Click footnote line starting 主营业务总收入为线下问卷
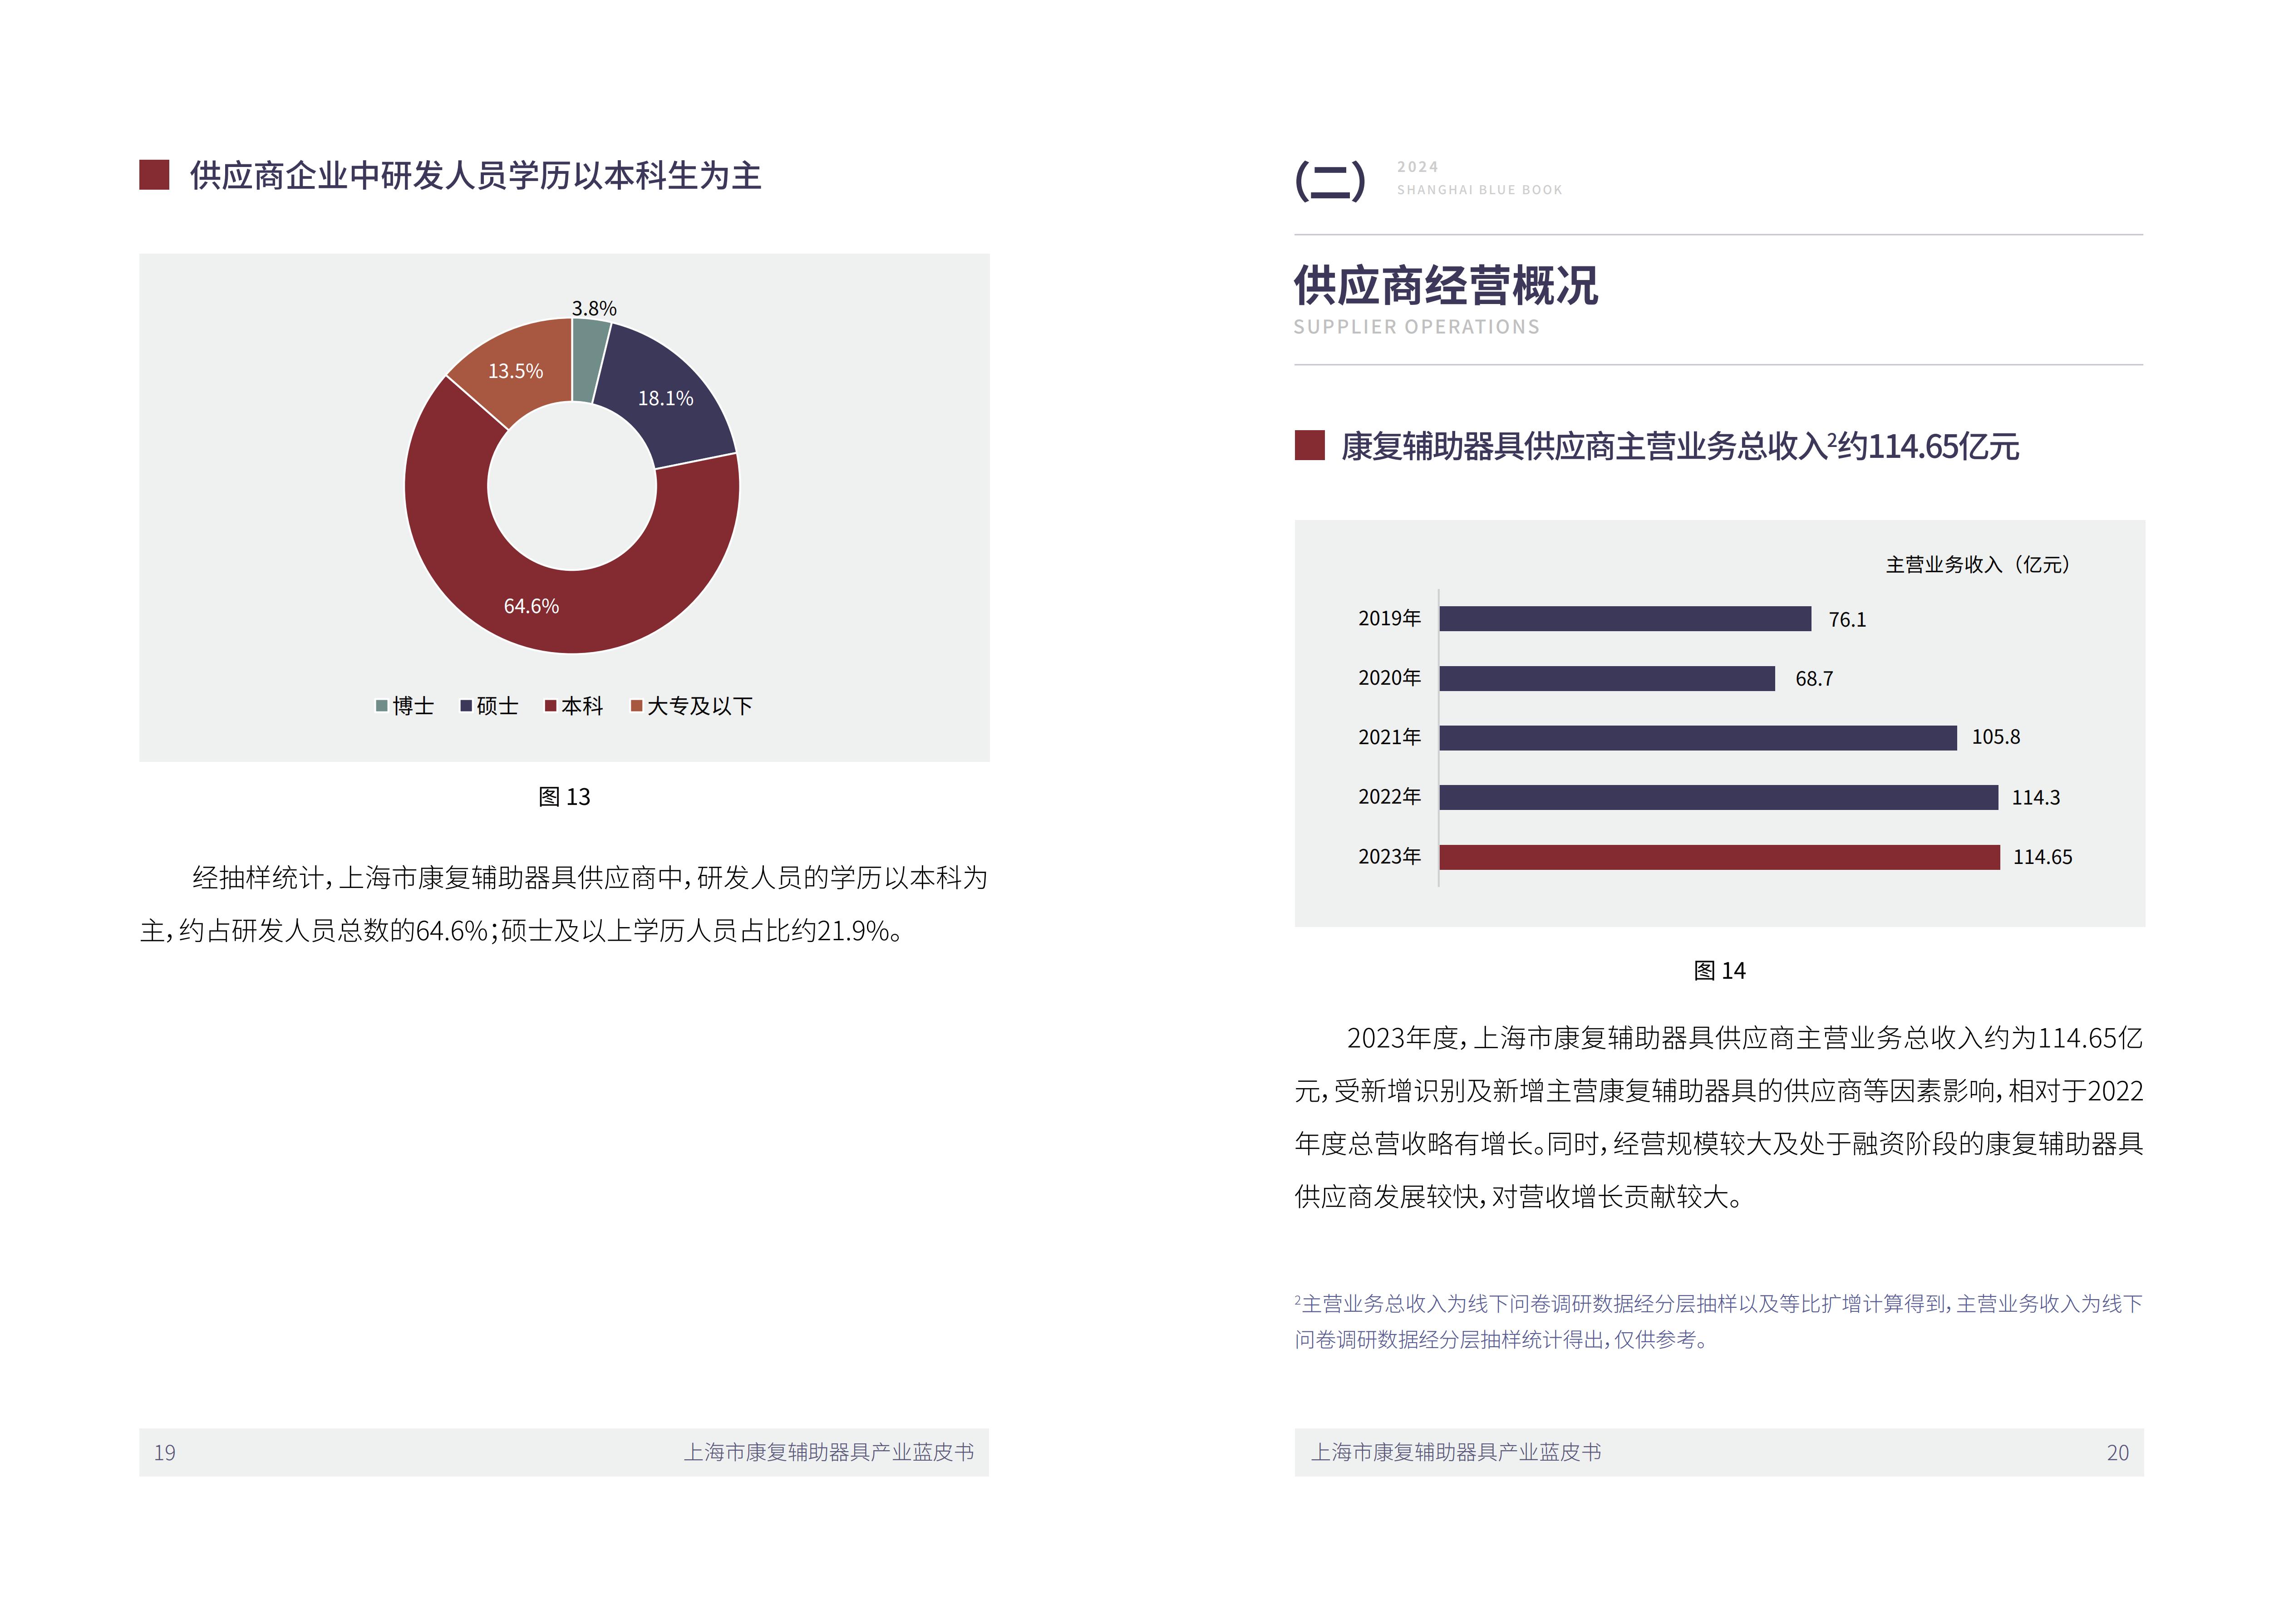The width and height of the screenshot is (2284, 1624). click(x=1718, y=1304)
